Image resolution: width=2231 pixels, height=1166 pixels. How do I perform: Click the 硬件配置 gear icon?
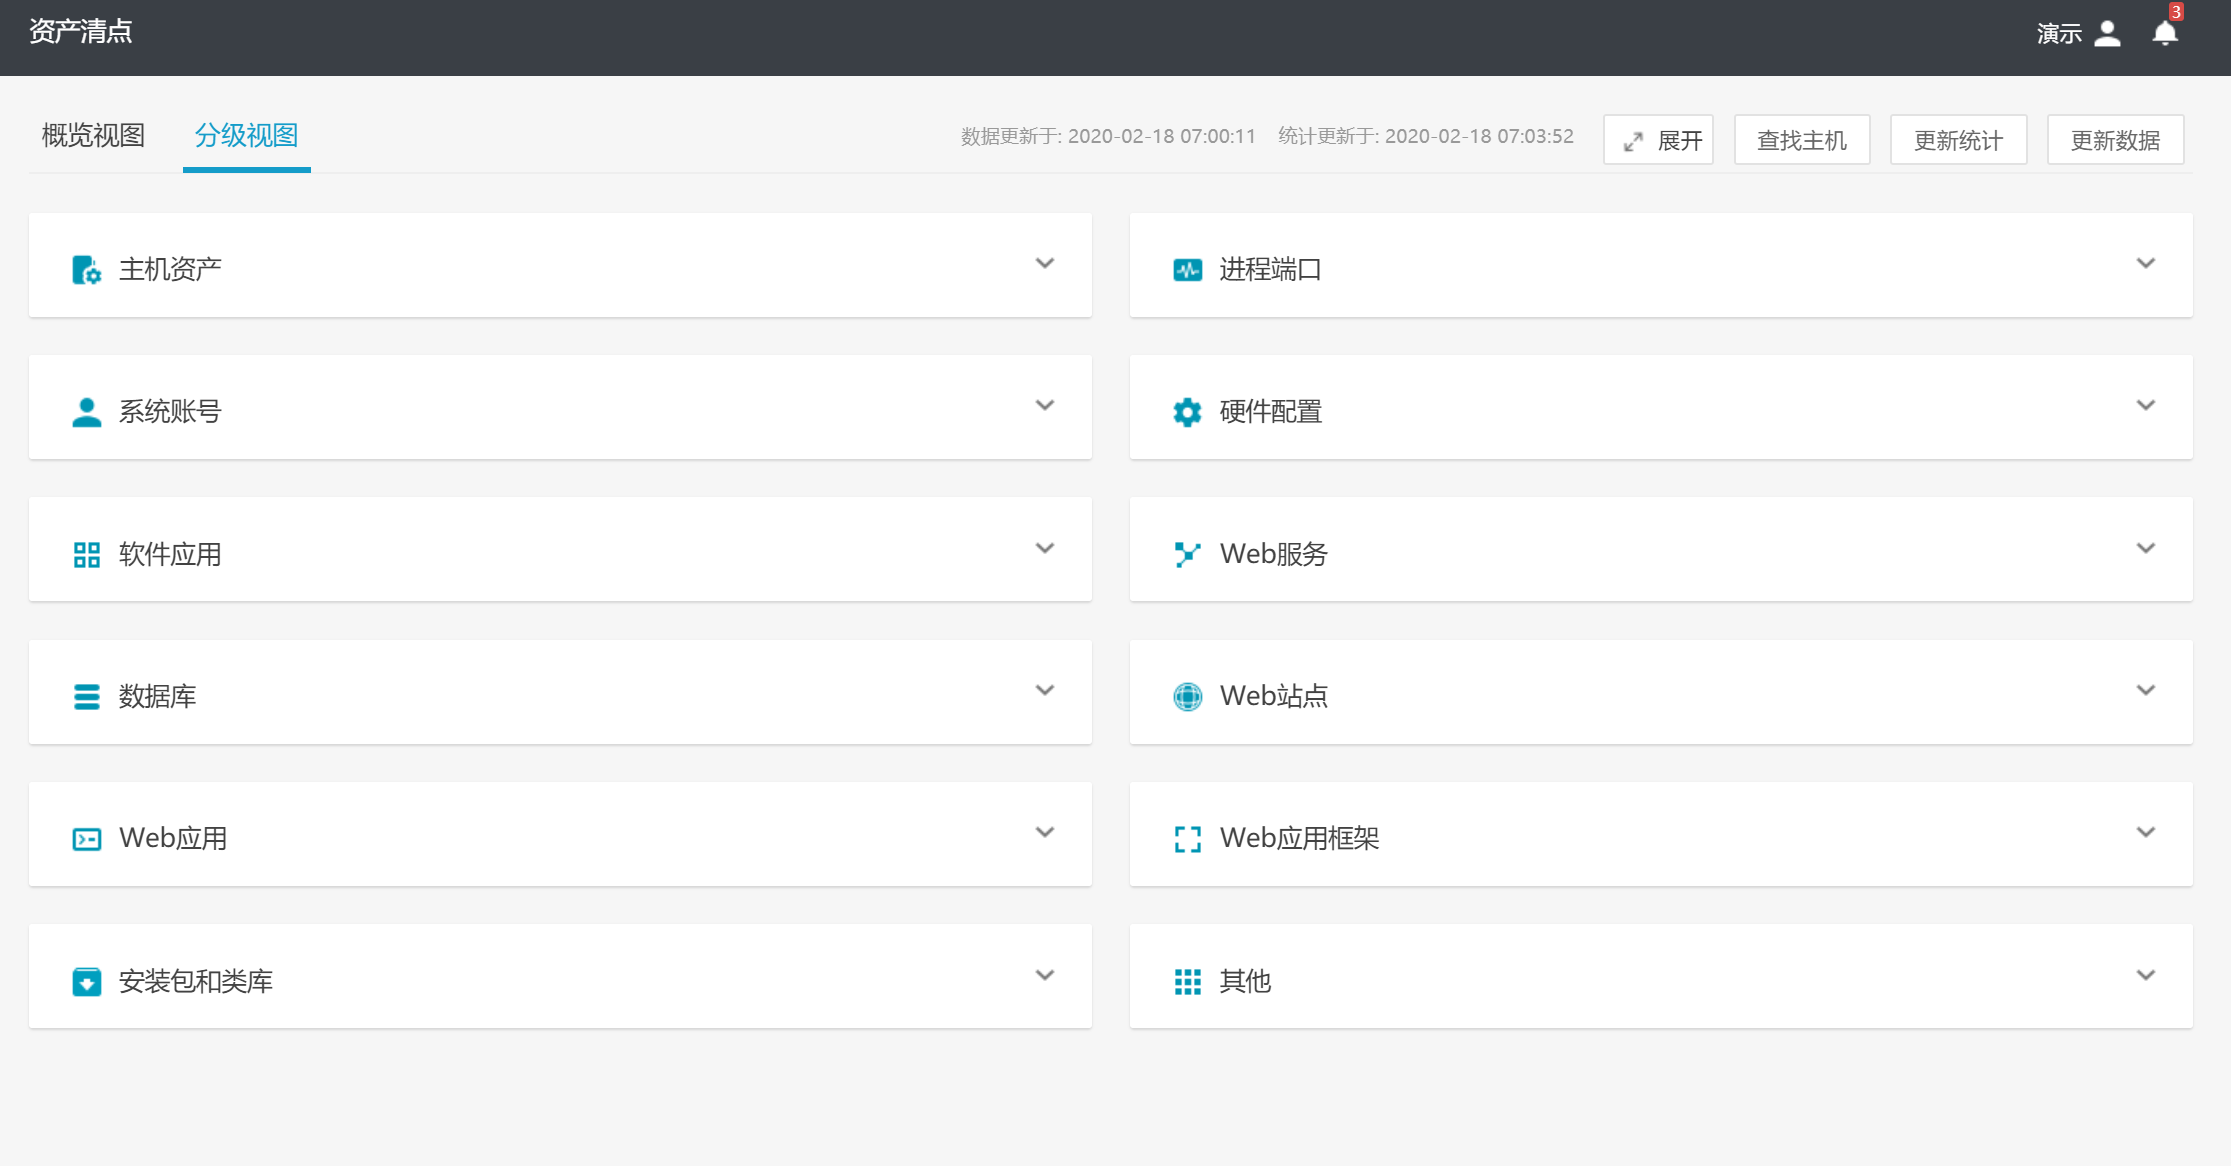click(1187, 412)
